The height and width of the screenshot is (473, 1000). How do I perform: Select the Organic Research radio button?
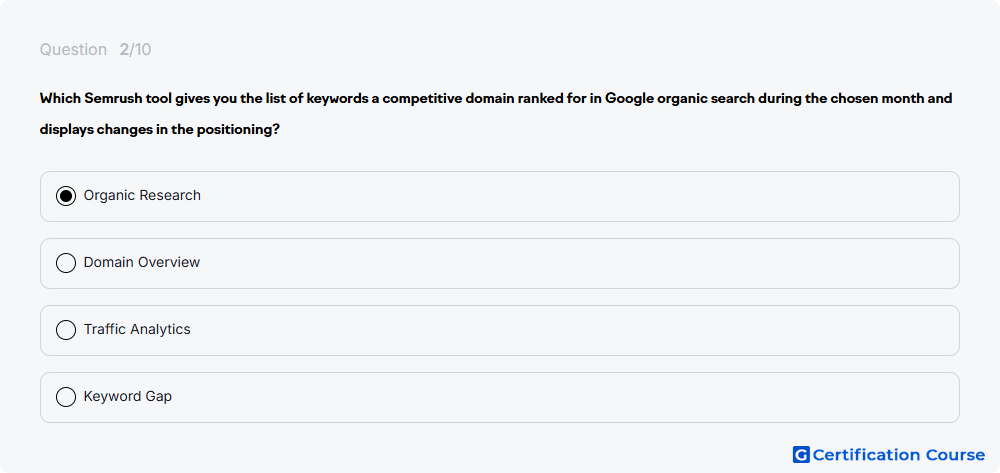click(66, 196)
